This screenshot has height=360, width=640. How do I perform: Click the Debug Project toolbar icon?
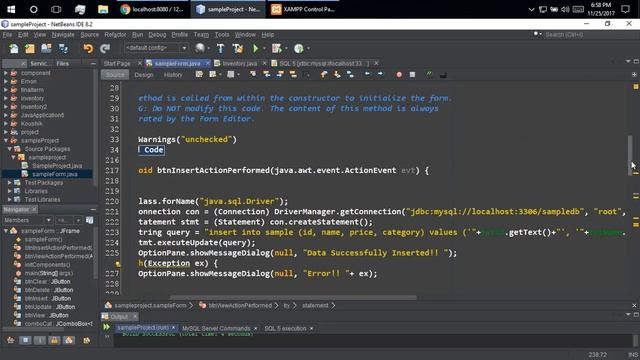[277, 49]
